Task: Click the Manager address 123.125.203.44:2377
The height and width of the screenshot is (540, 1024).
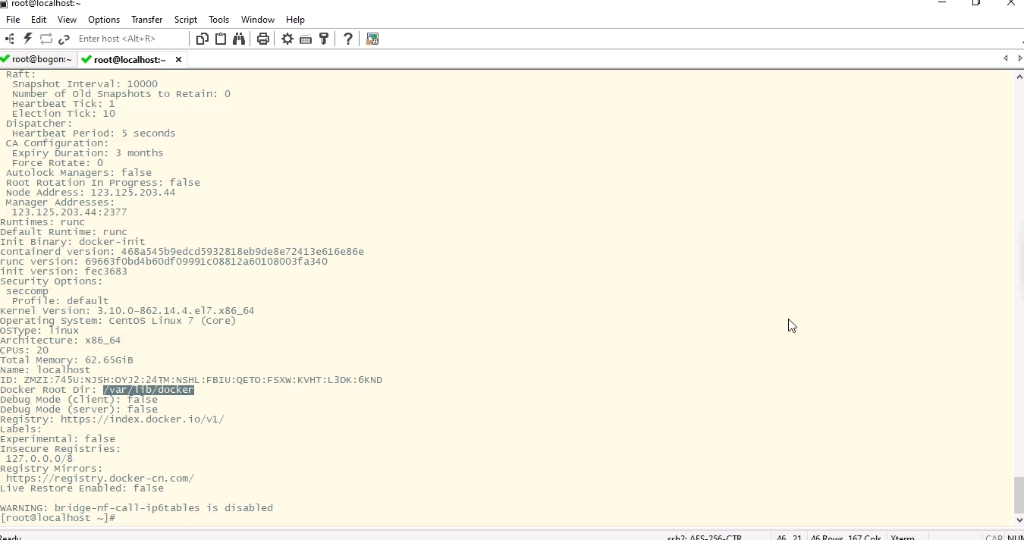Action: click(x=69, y=212)
